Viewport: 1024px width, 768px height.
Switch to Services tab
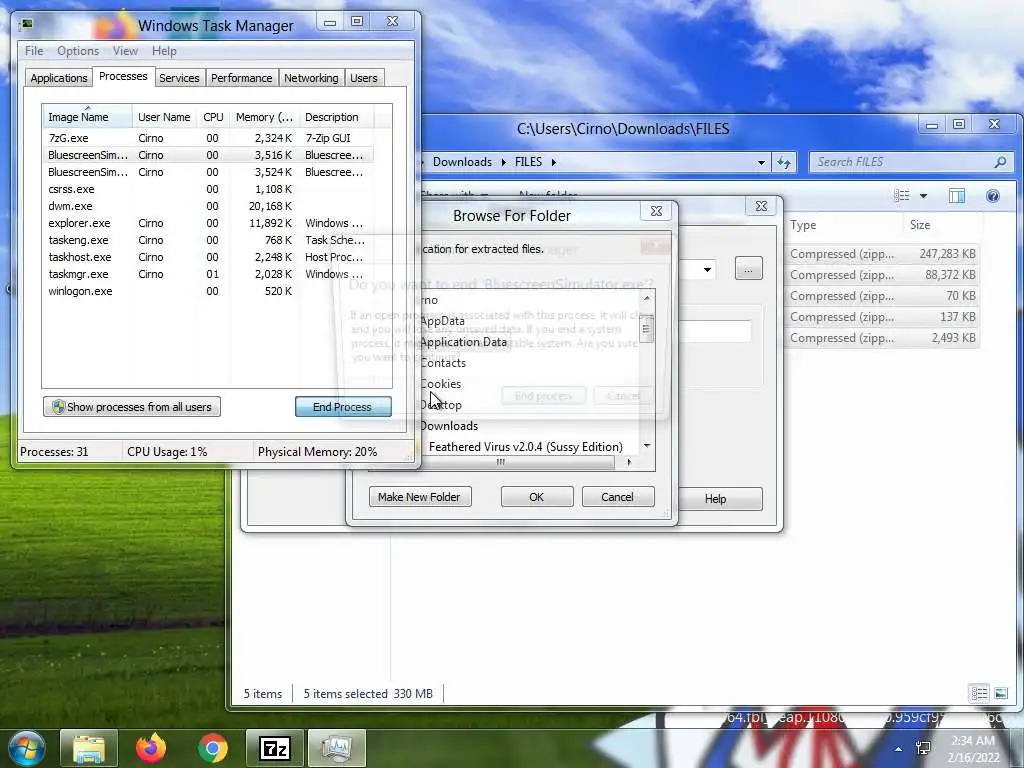click(x=179, y=78)
